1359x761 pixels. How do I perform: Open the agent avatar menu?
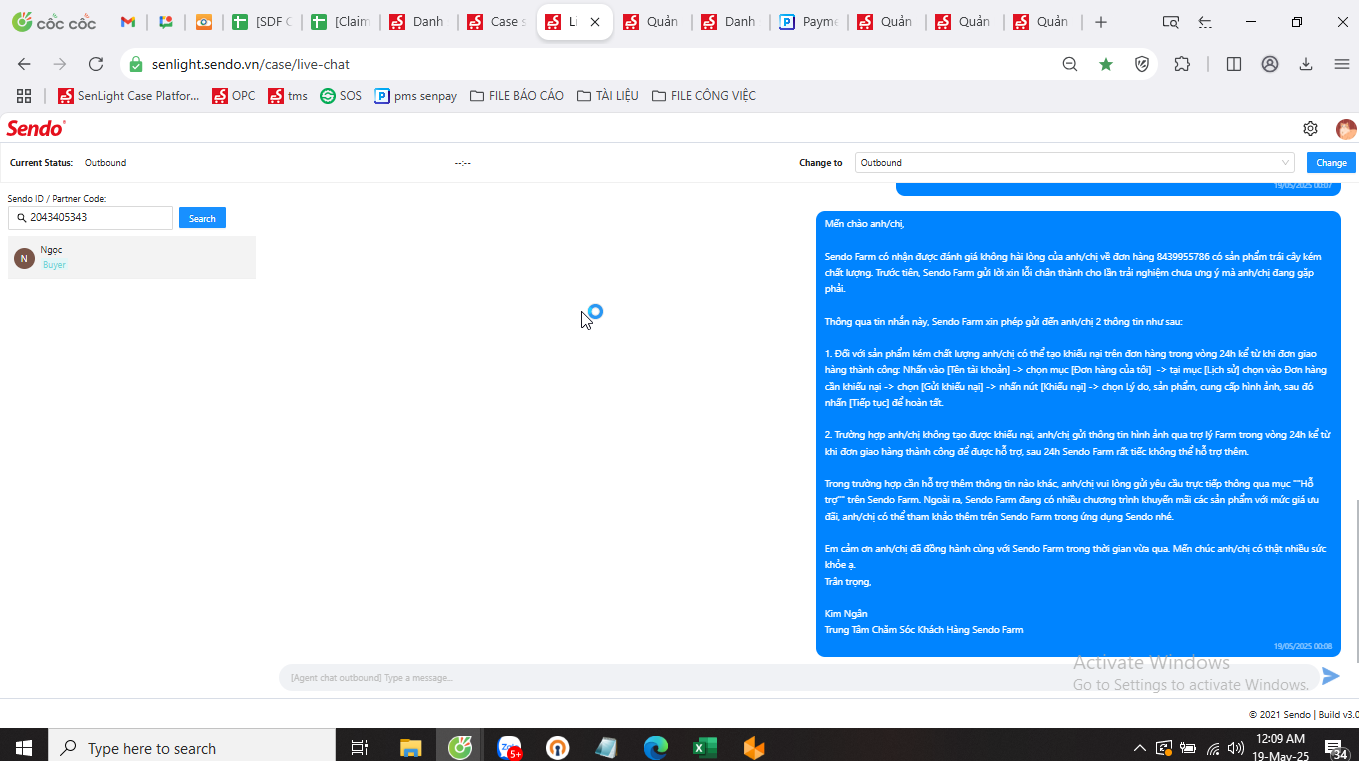click(1346, 129)
